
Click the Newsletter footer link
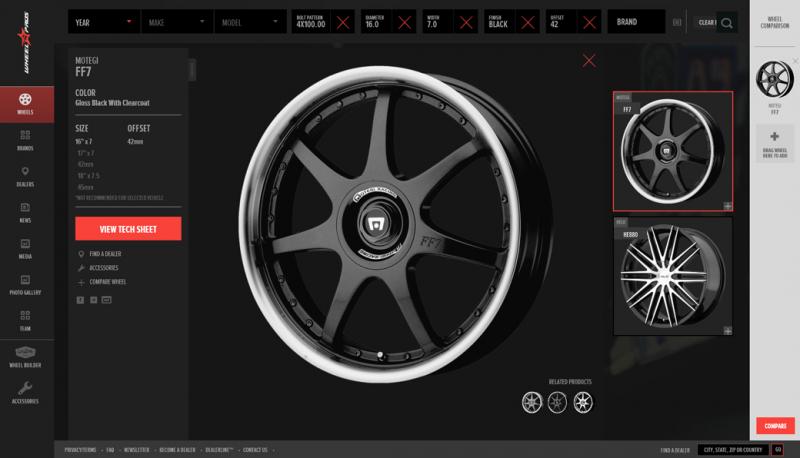(137, 450)
